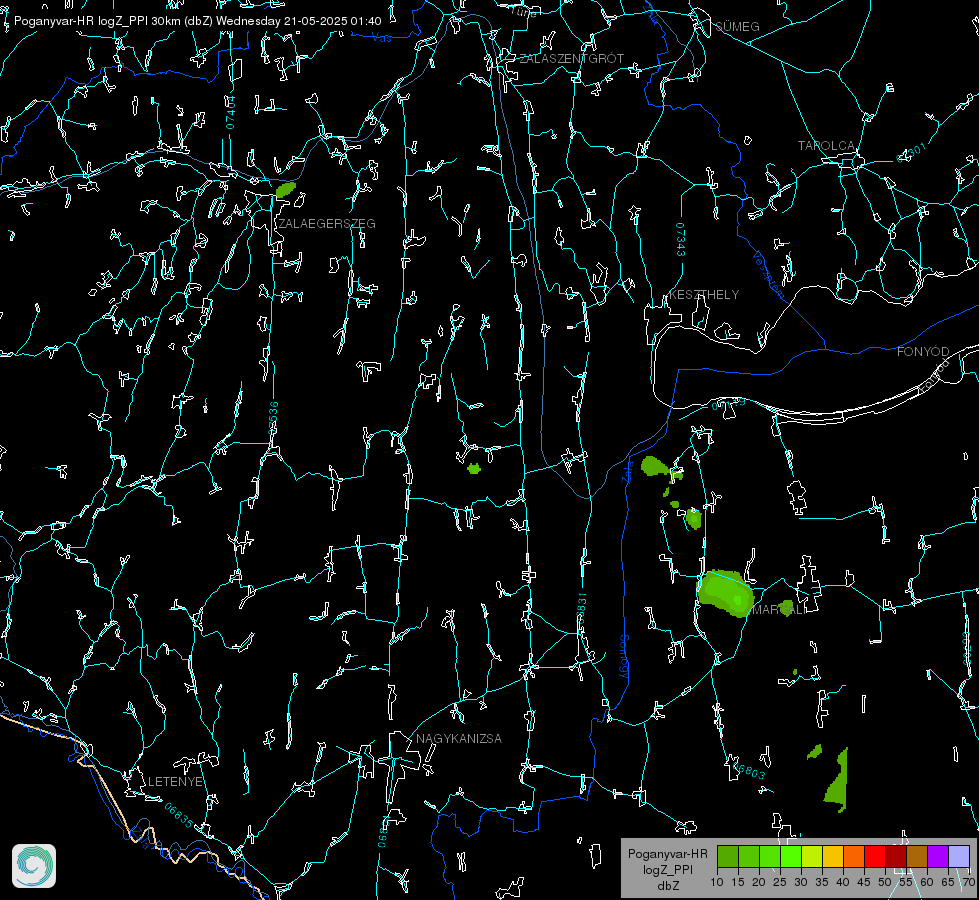The image size is (979, 900).
Task: Pick the yellow 35 dBZ legend swatch
Action: (833, 856)
